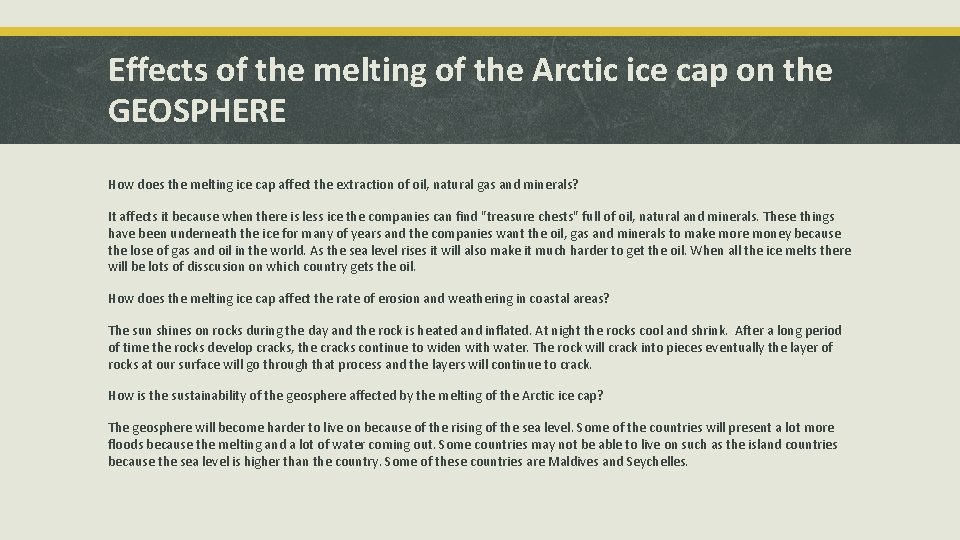
Task: Click the dark chalkboard title banner
Action: [x=480, y=89]
